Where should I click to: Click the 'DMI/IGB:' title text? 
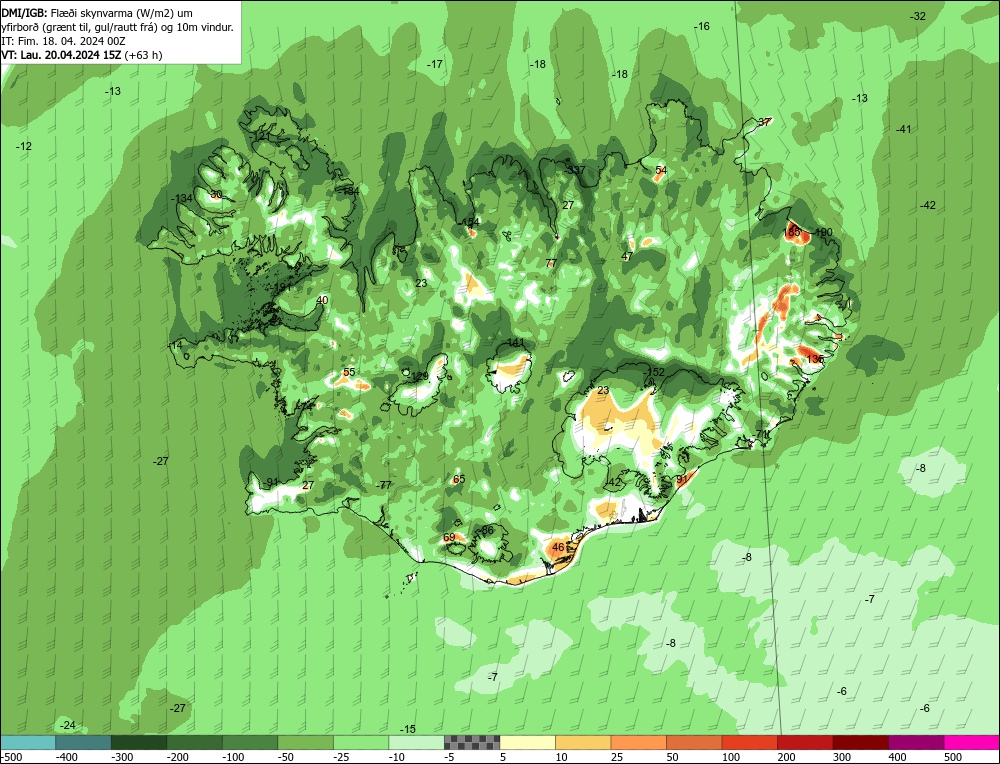[24, 13]
